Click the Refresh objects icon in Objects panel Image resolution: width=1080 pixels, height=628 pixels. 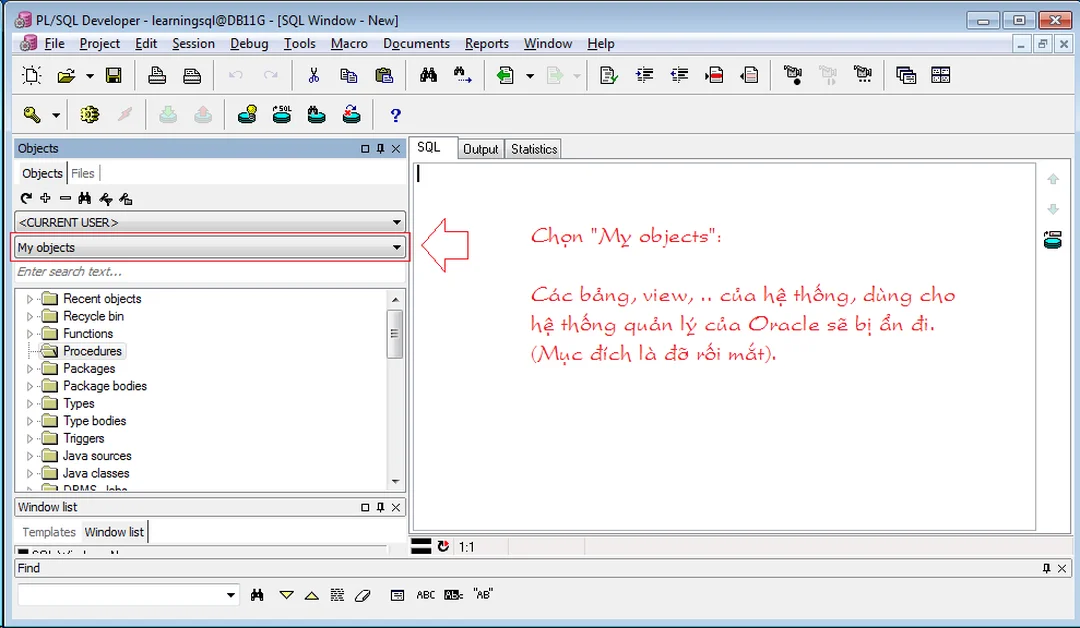tap(26, 198)
